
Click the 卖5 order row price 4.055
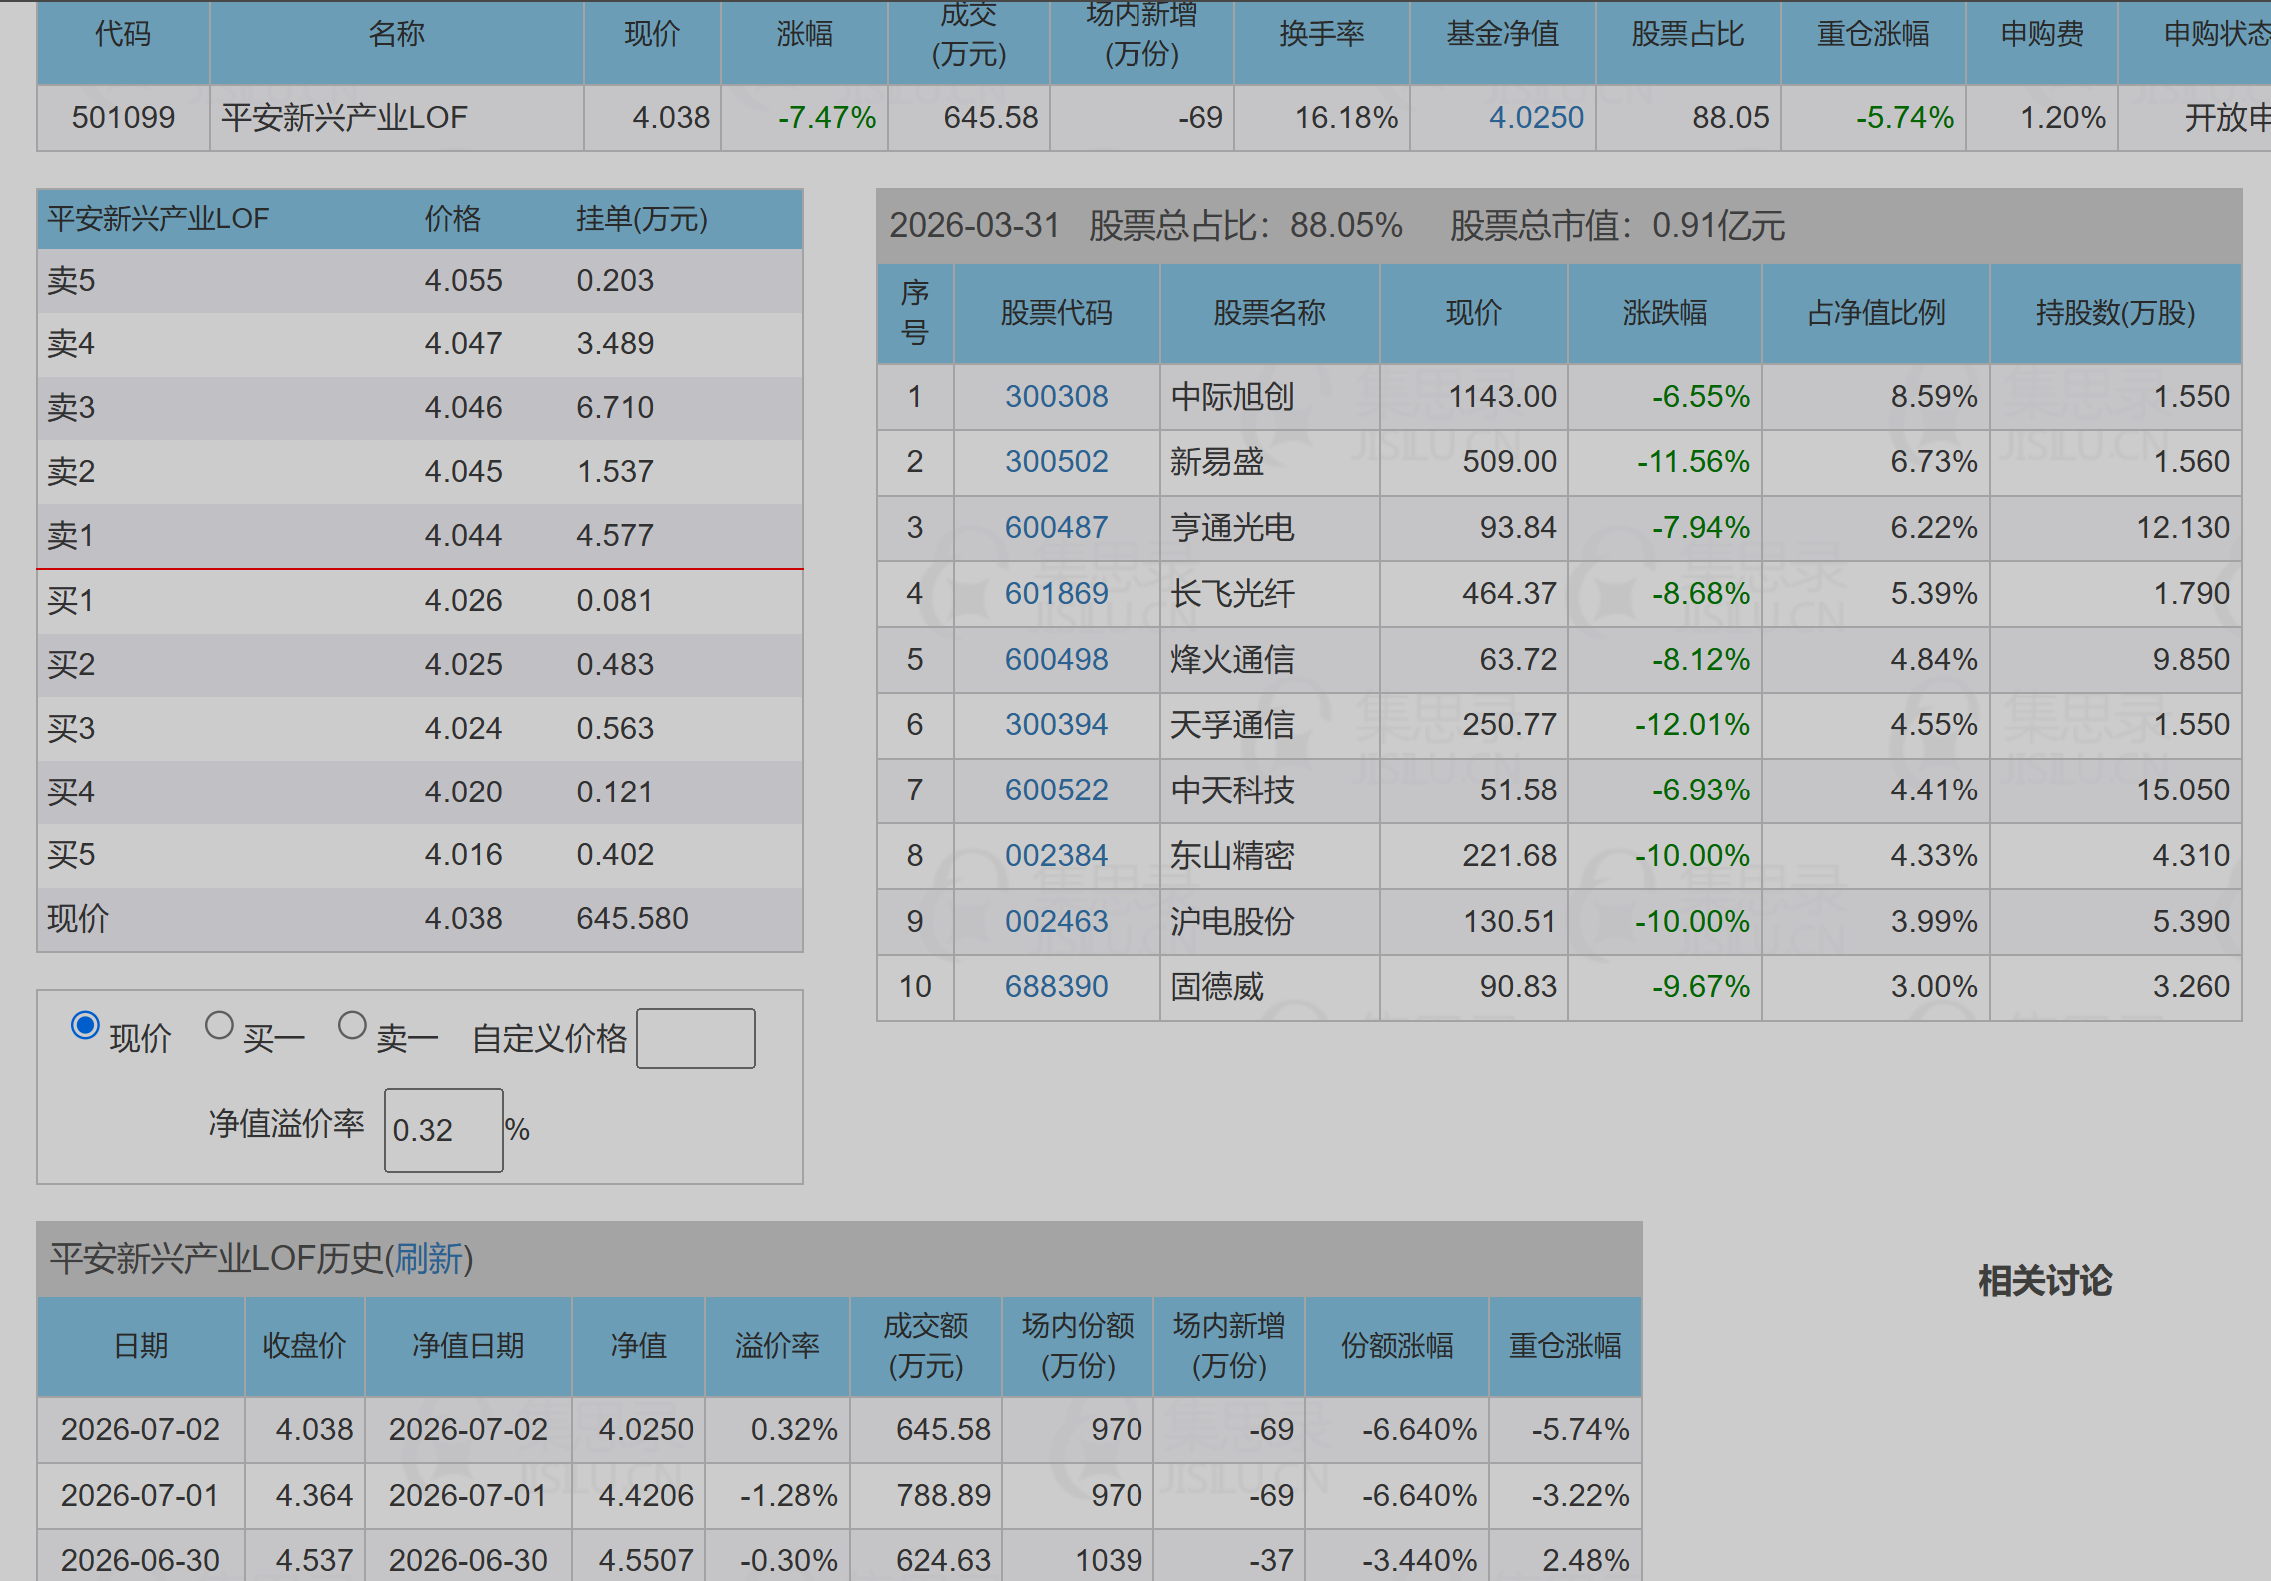[463, 280]
